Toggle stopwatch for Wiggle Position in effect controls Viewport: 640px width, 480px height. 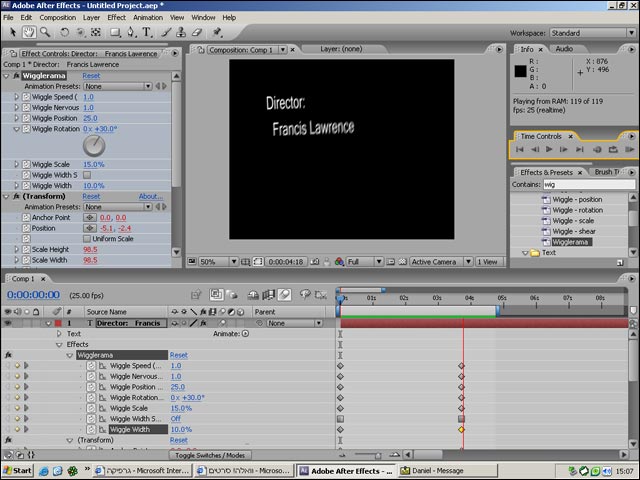[x=26, y=118]
